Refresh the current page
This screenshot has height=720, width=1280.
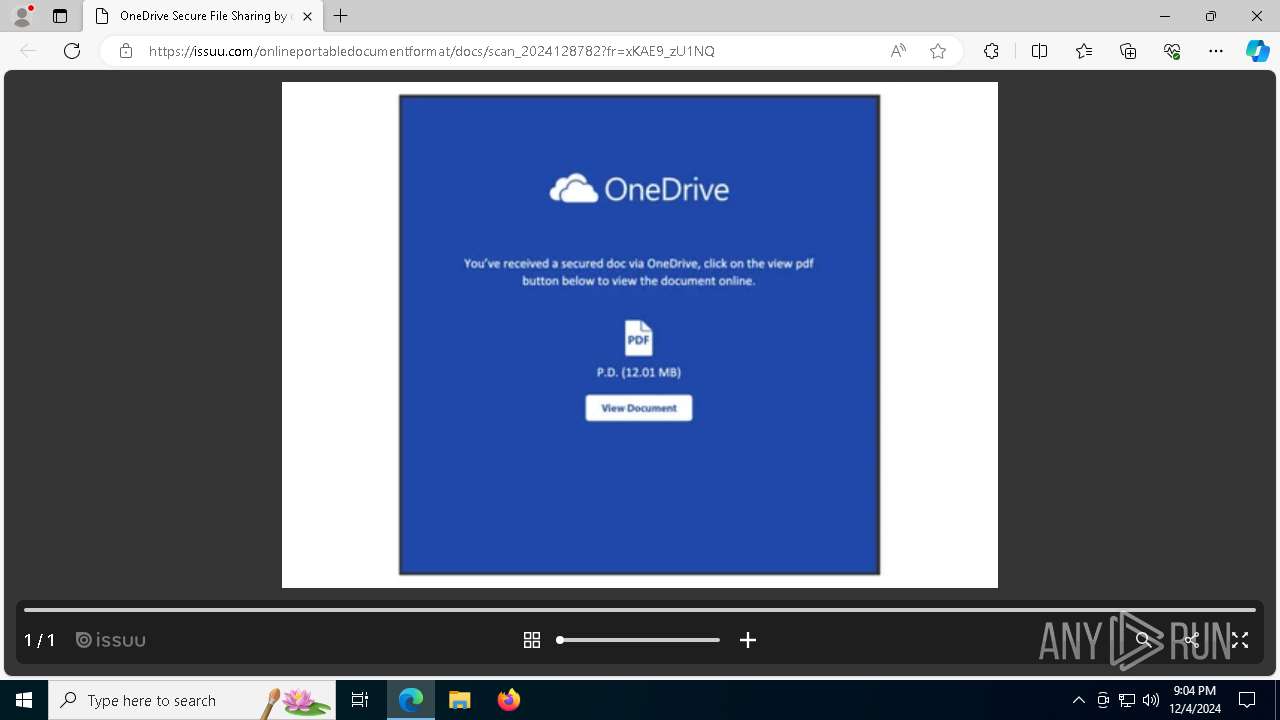(x=72, y=51)
